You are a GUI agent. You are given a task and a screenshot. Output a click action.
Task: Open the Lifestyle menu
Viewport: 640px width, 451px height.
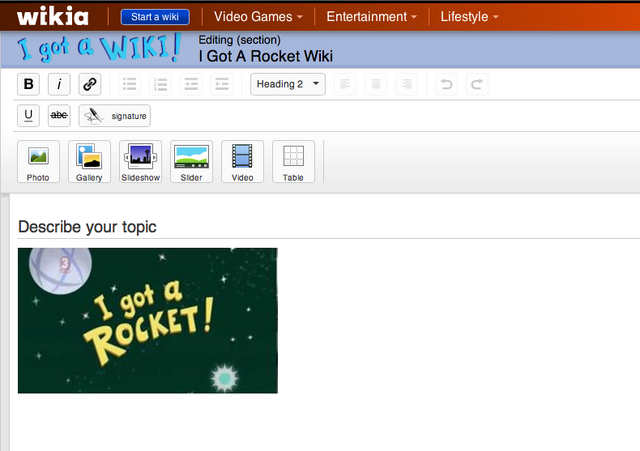[x=469, y=17]
